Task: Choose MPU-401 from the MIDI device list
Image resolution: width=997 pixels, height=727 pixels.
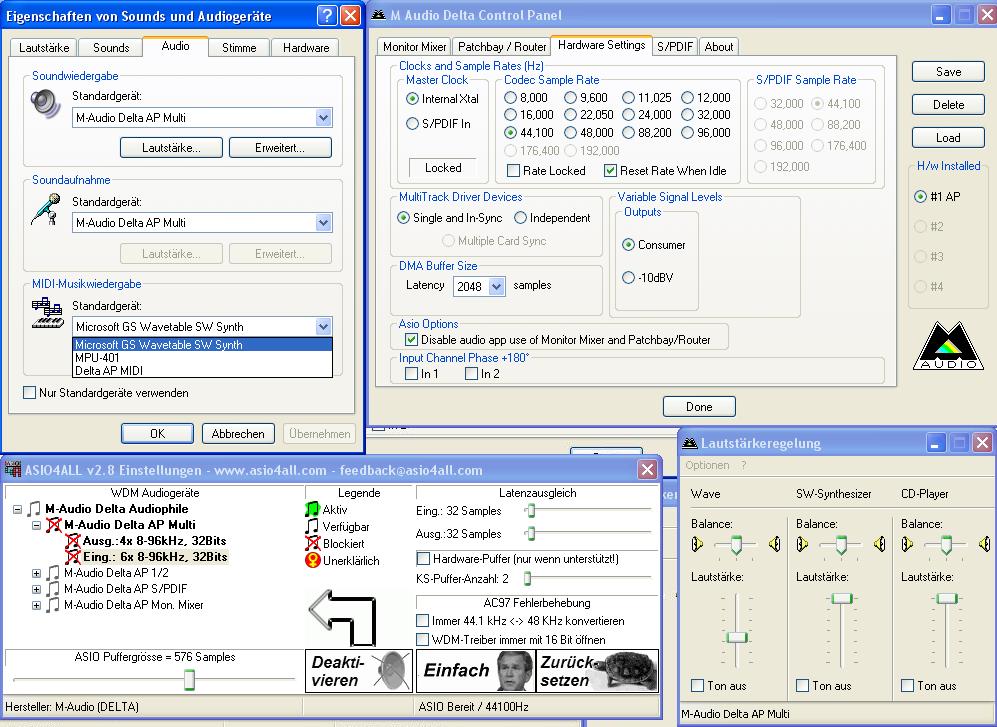Action: [x=202, y=357]
